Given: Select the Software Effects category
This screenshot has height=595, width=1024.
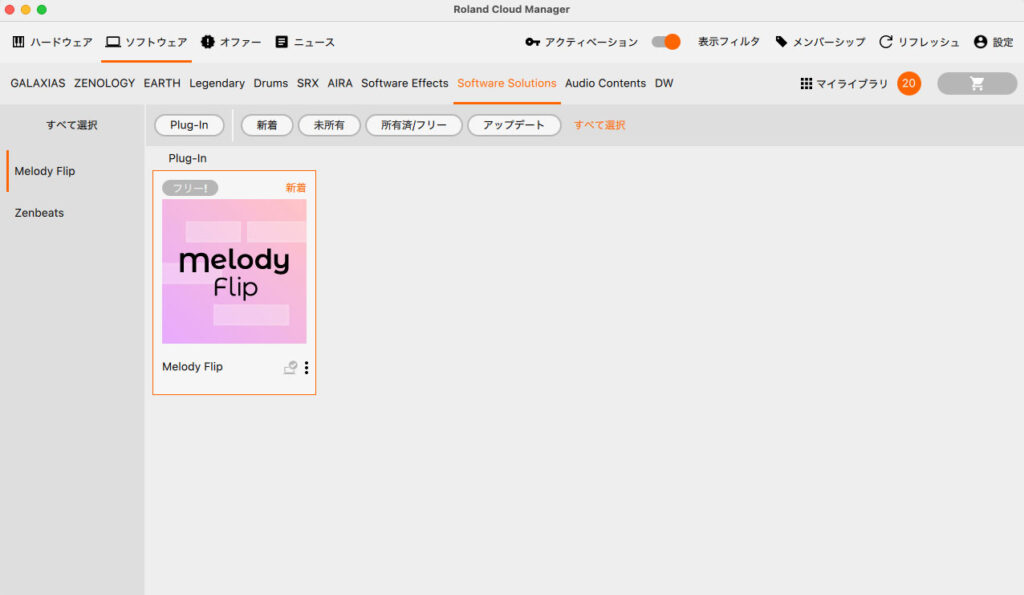Looking at the screenshot, I should (405, 84).
